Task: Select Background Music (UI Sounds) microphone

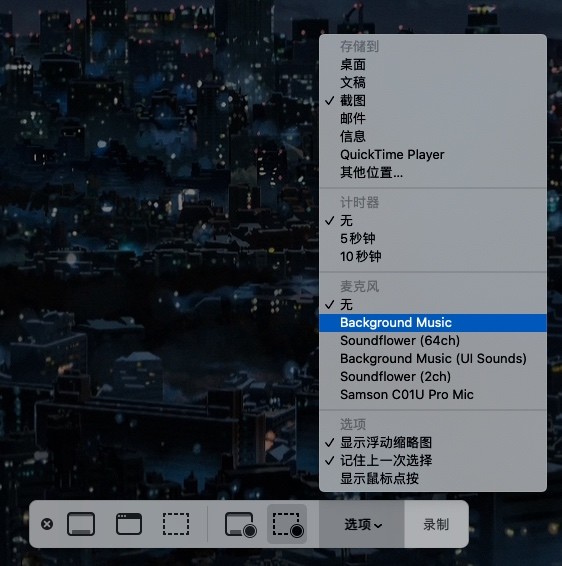Action: [433, 359]
